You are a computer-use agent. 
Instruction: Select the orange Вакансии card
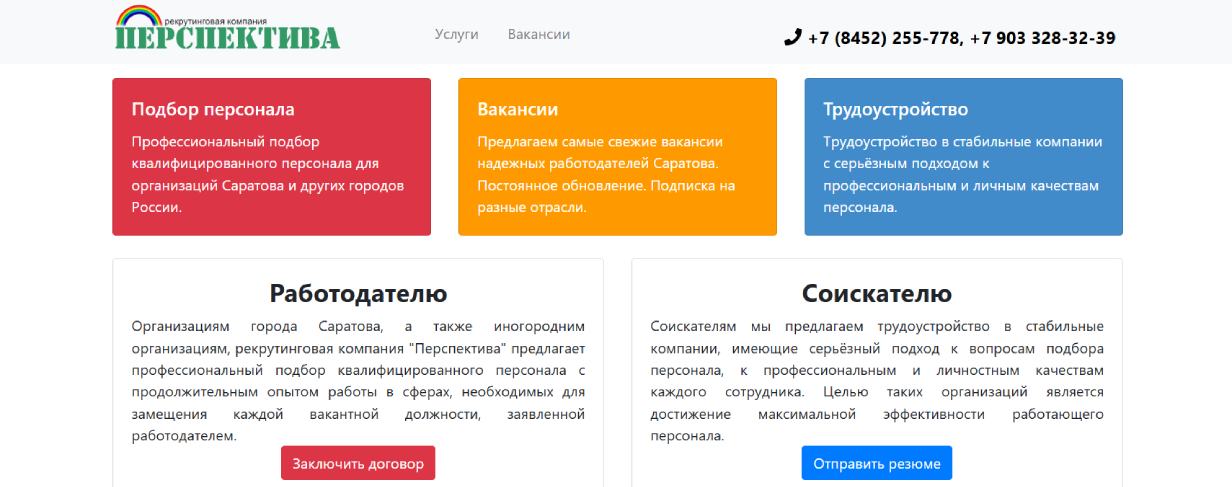[x=617, y=157]
